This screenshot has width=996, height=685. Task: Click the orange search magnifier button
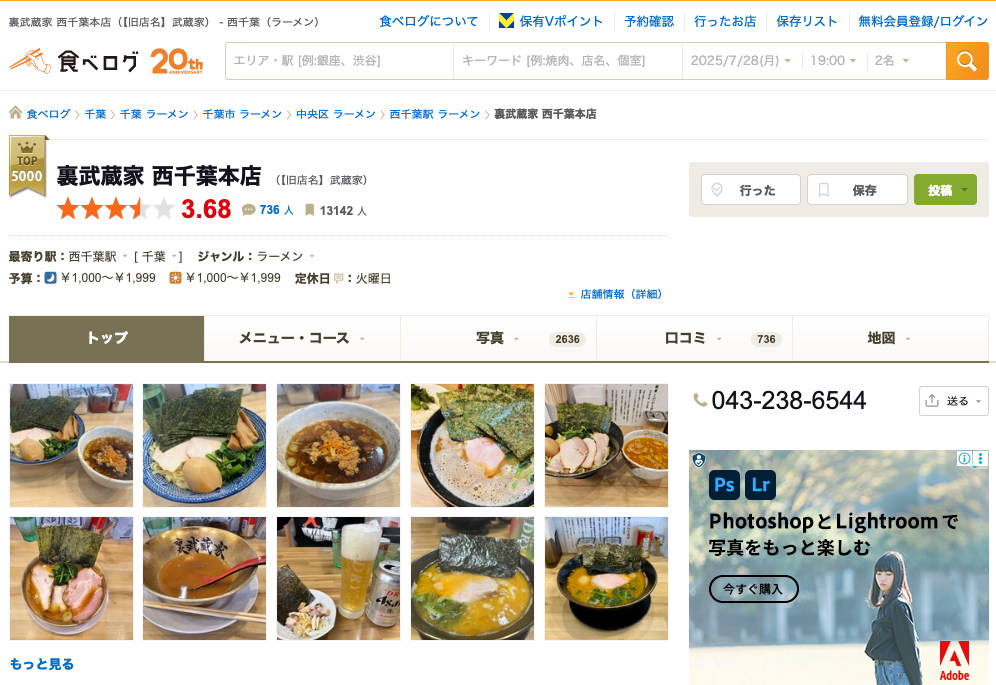click(967, 61)
